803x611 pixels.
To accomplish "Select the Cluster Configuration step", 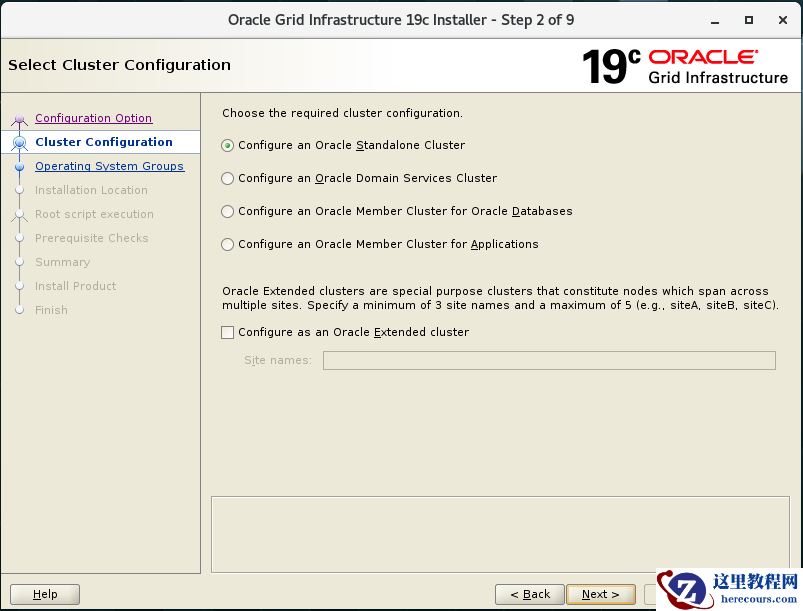I will coord(103,142).
